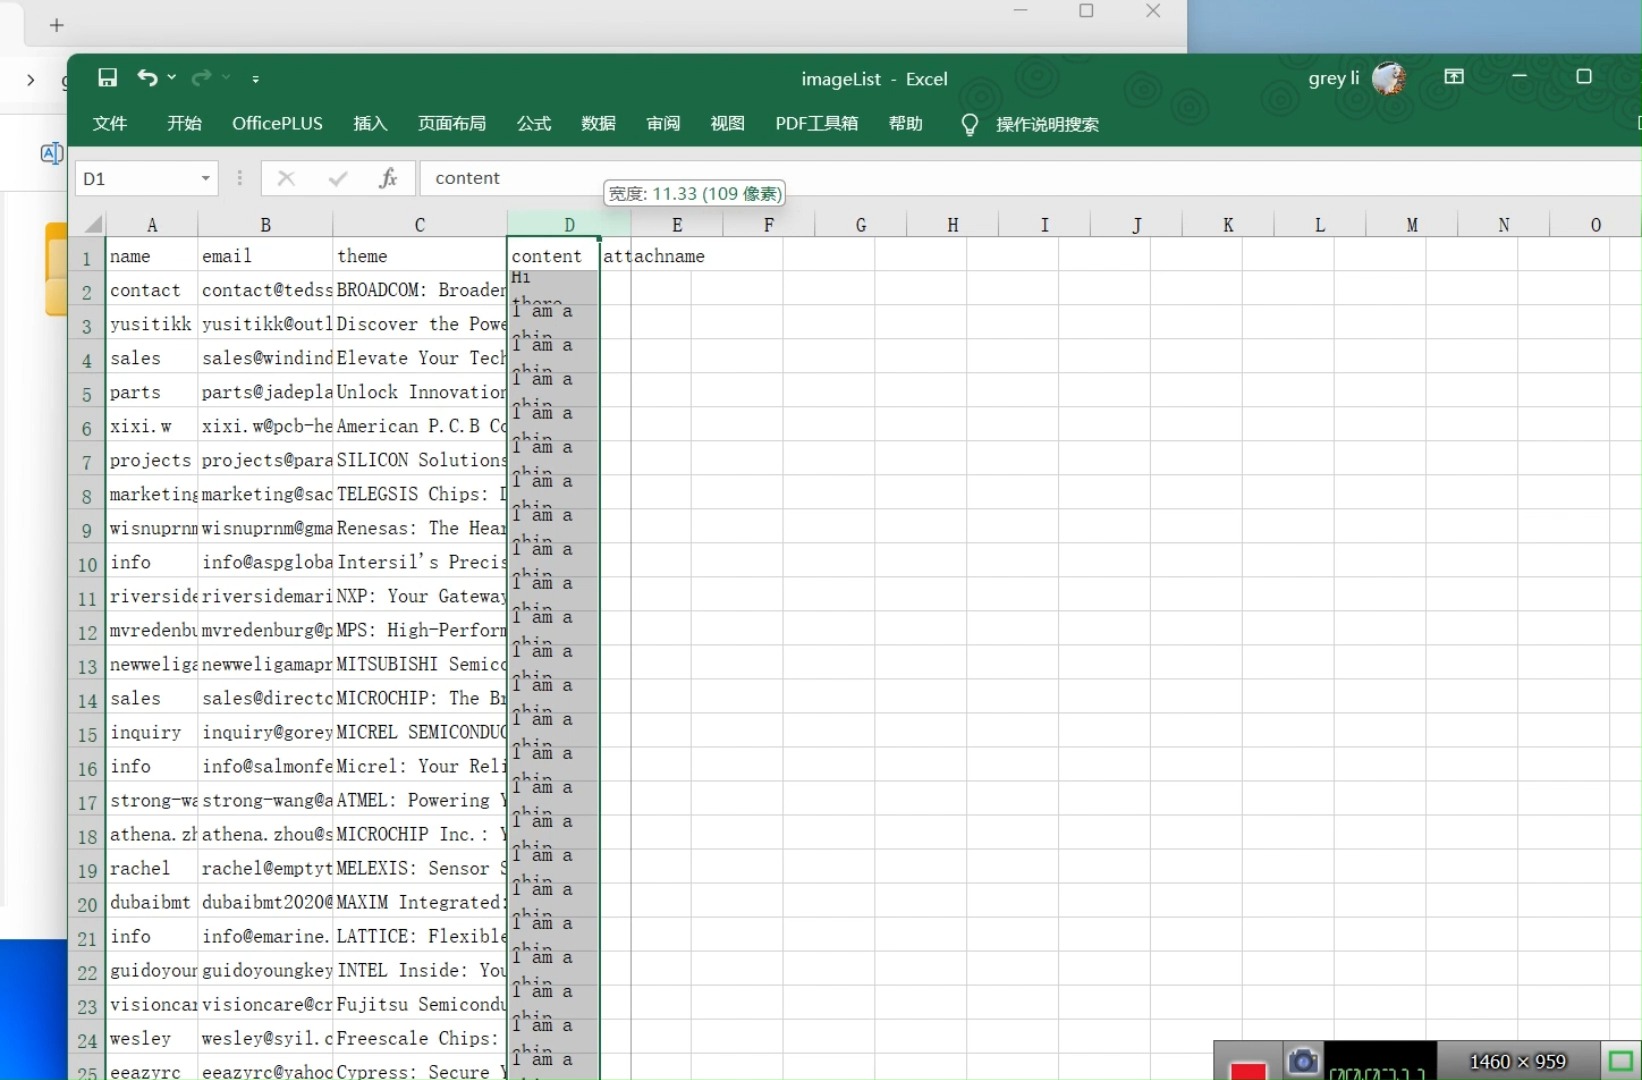Open the 文件 menu tab

click(x=110, y=124)
